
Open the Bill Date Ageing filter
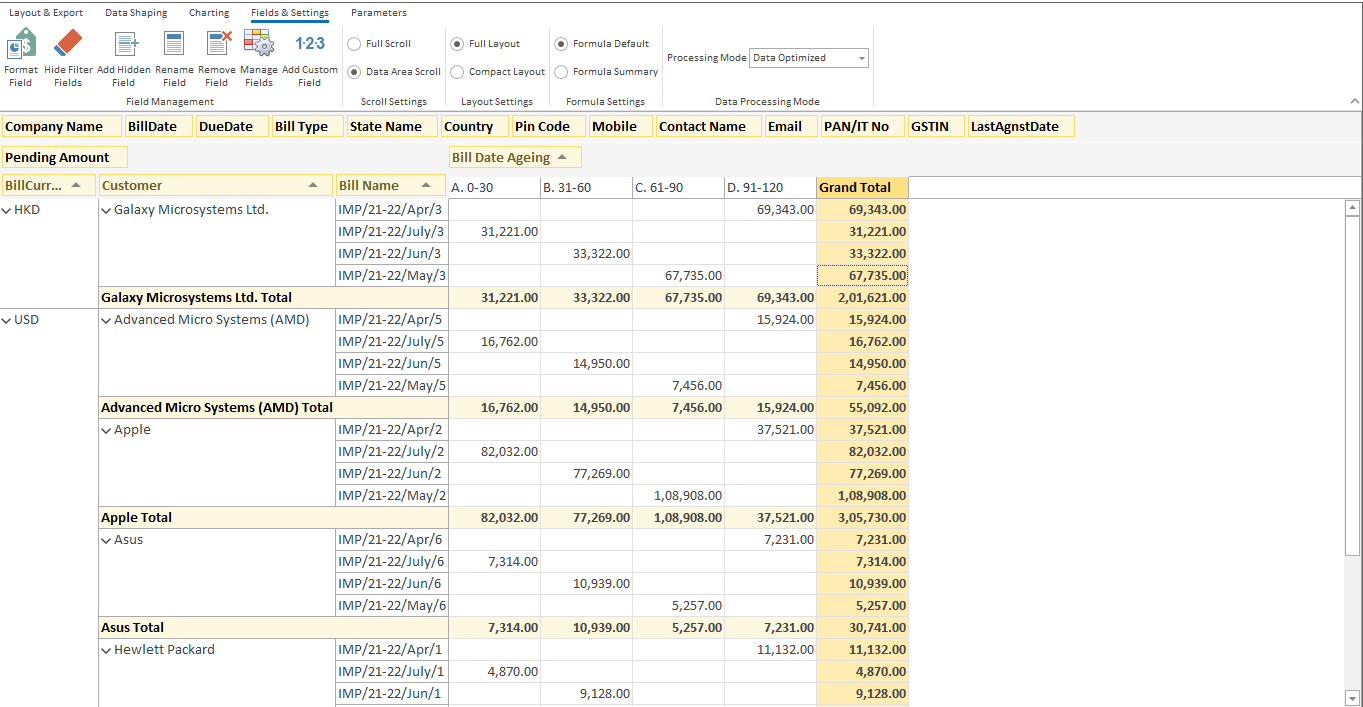point(514,157)
